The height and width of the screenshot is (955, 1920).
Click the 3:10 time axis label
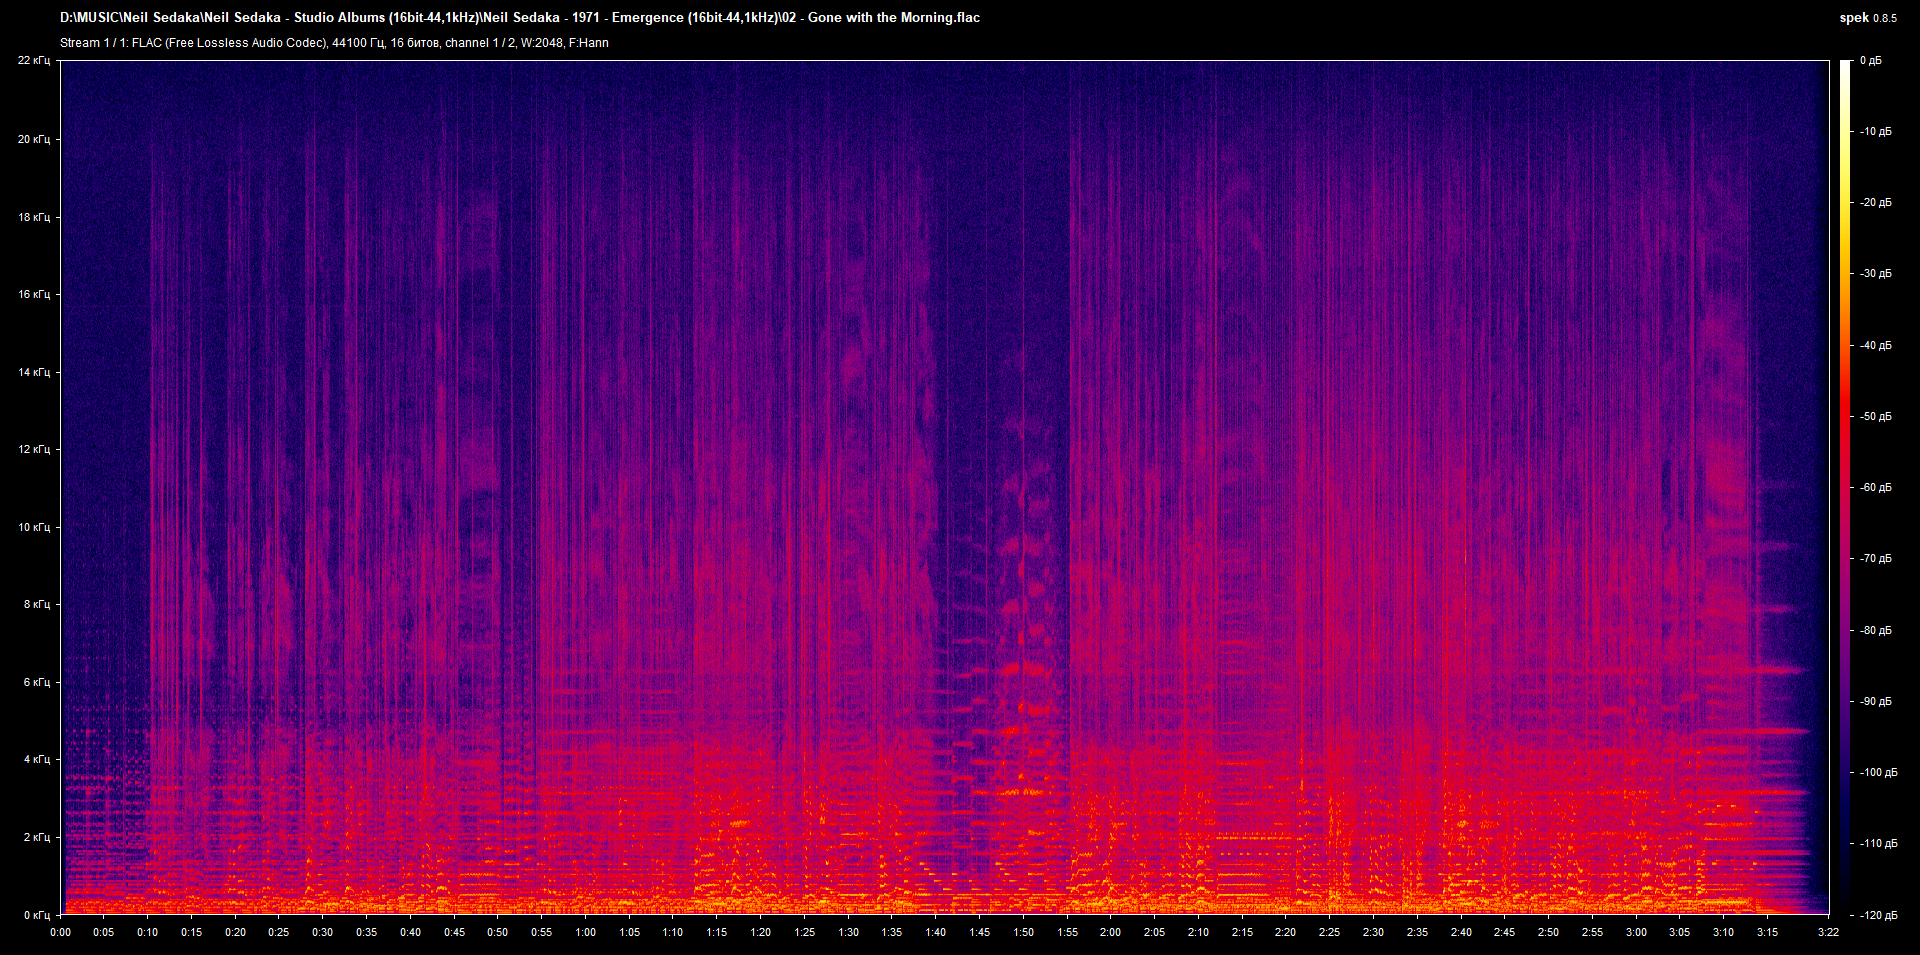pyautogui.click(x=1724, y=933)
